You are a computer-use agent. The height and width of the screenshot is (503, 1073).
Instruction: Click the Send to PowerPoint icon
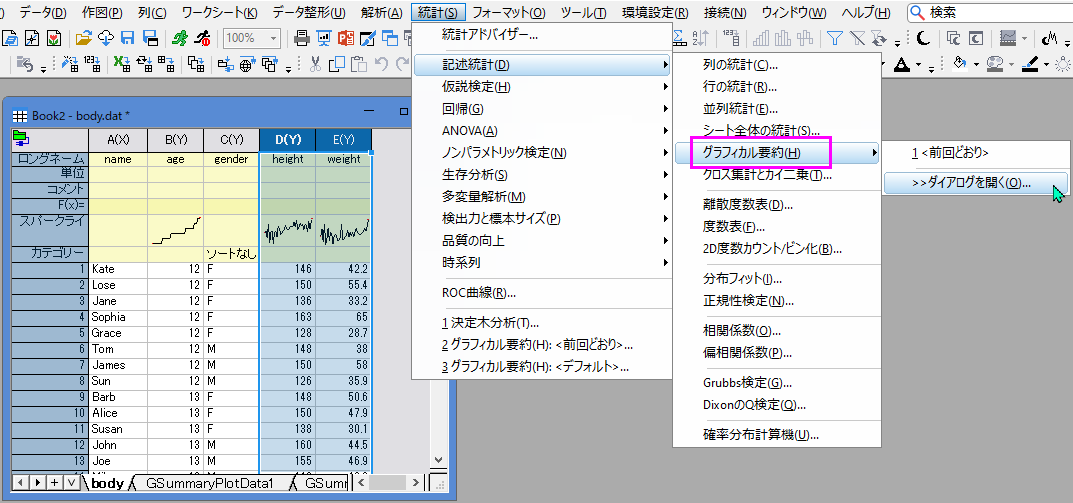click(x=345, y=38)
